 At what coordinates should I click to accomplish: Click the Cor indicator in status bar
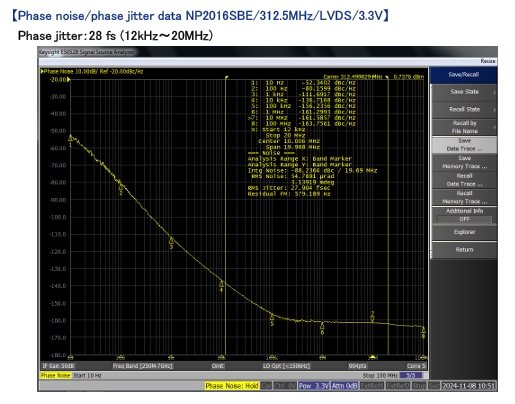[x=266, y=386]
